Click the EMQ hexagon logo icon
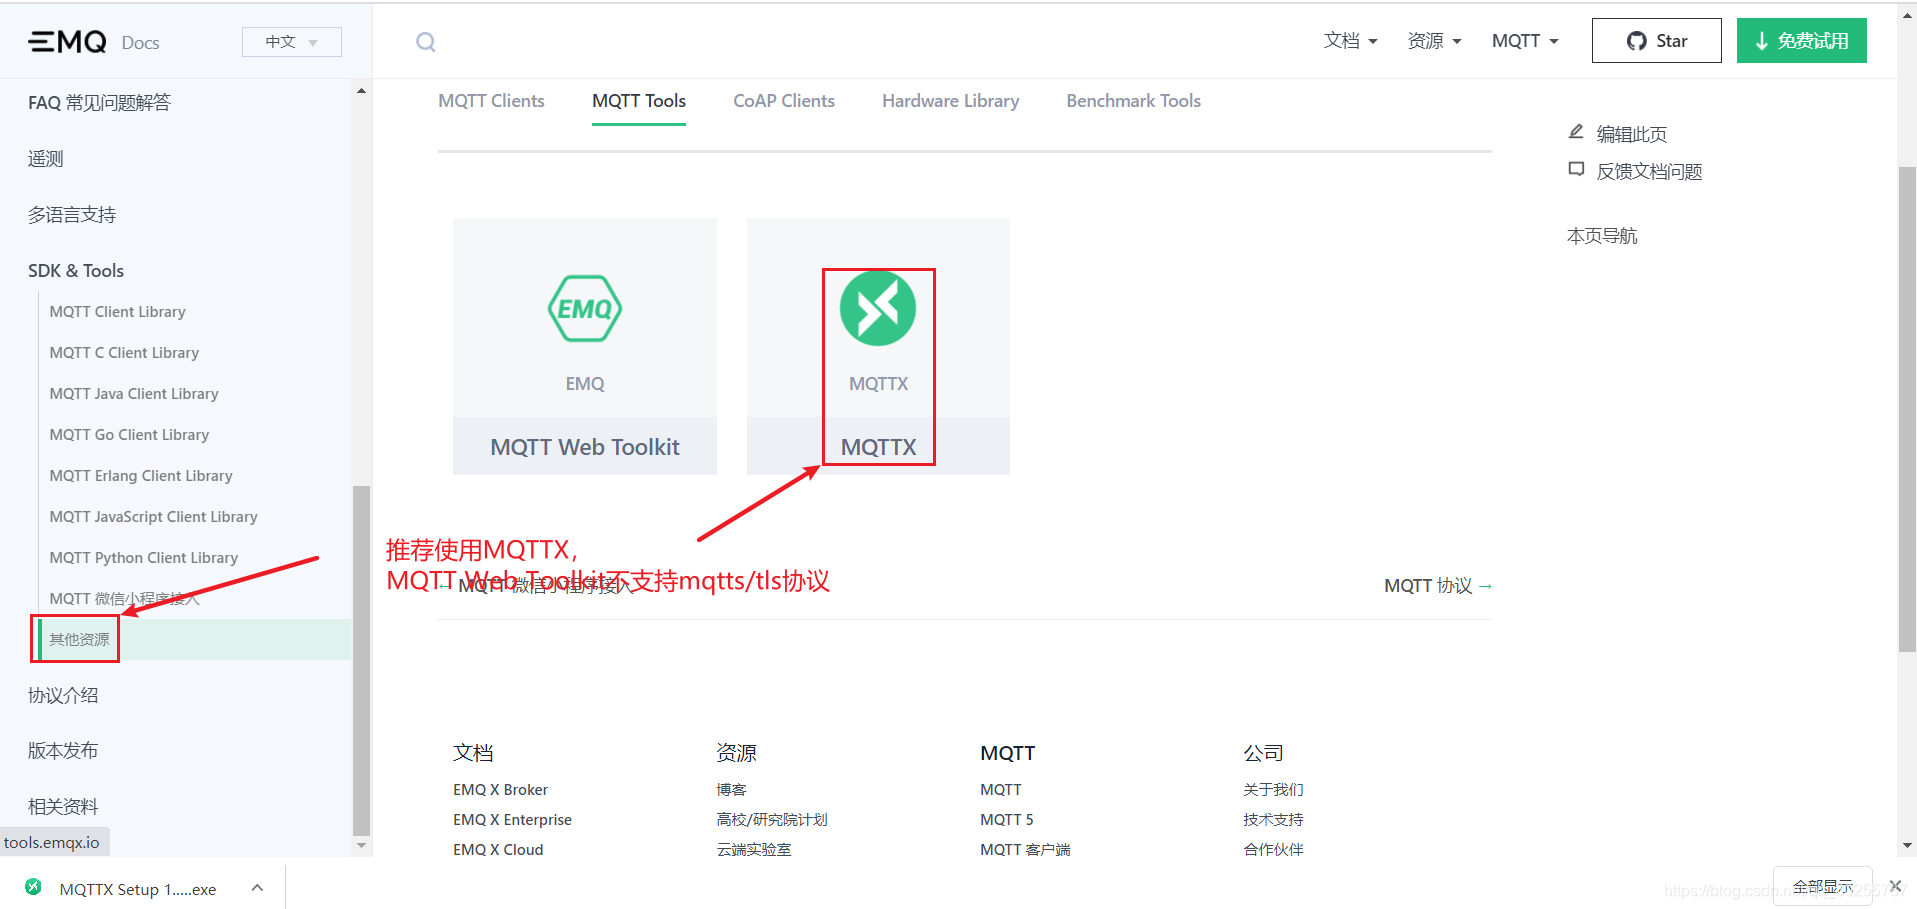1917x909 pixels. (584, 308)
